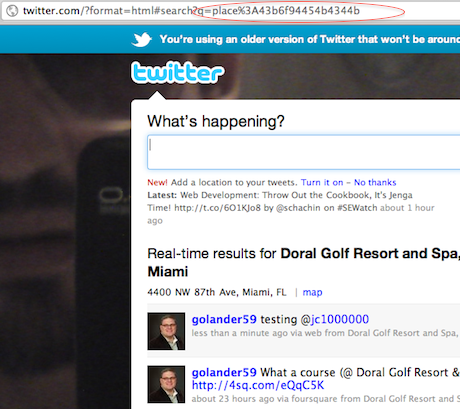Click the older version of Twitter banner message
This screenshot has height=409, width=460.
tap(310, 39)
